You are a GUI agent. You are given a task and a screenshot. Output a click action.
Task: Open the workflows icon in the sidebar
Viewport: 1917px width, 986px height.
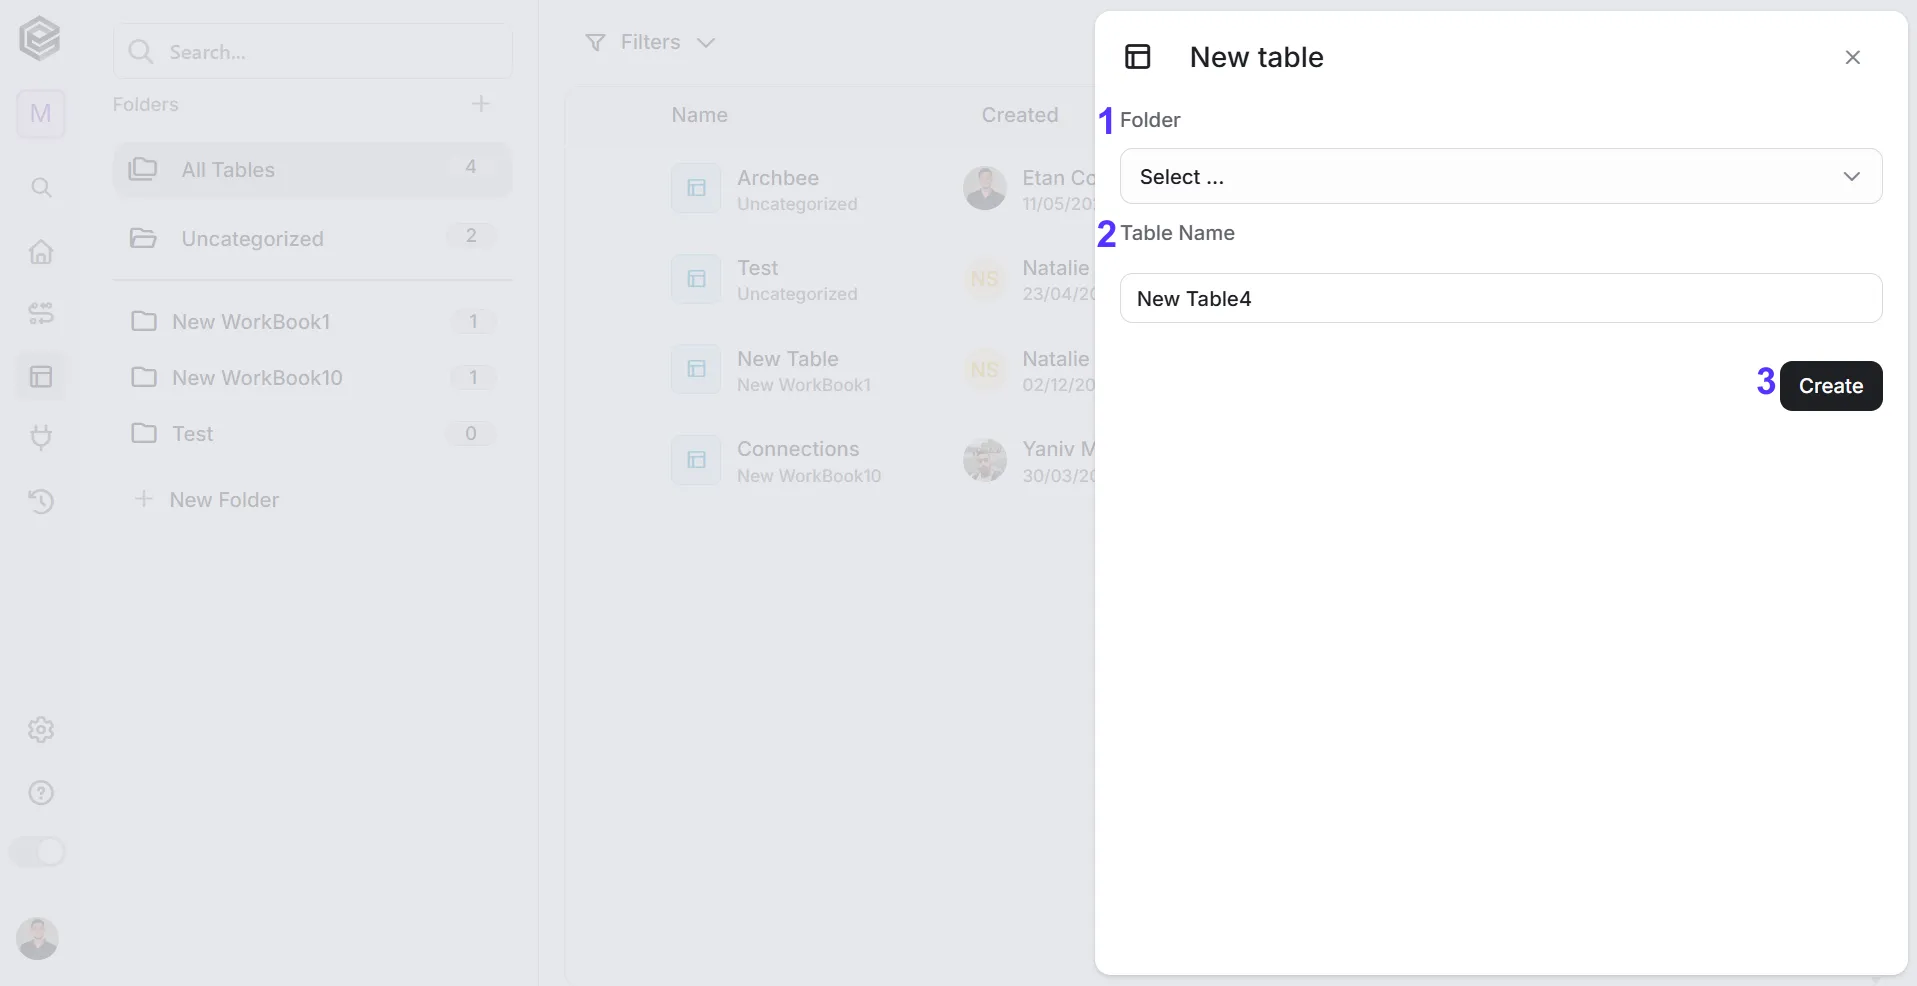pyautogui.click(x=41, y=314)
